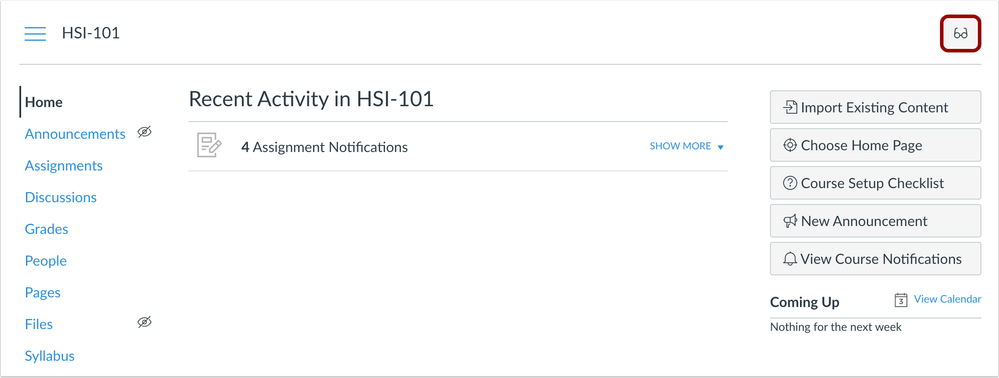Viewport: 999px width, 378px height.
Task: Click the import icon in Import Existing Content
Action: (790, 107)
